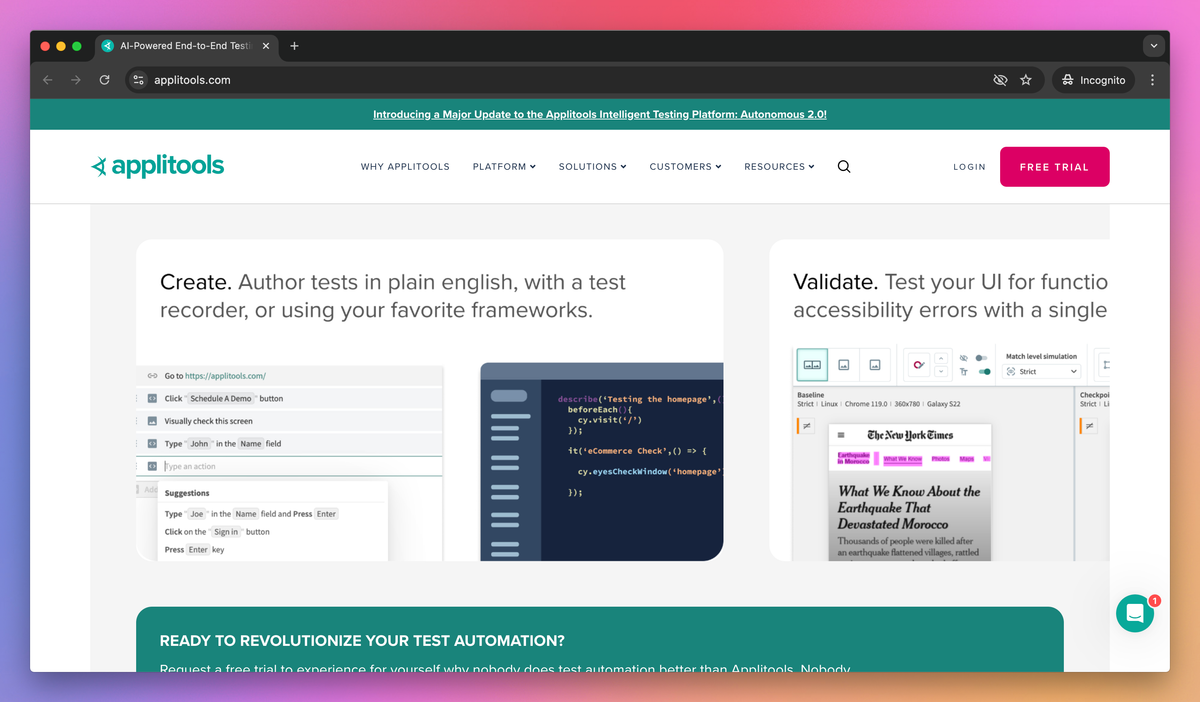Open the Chrome three-dot menu
Viewport: 1200px width, 702px height.
click(x=1153, y=80)
